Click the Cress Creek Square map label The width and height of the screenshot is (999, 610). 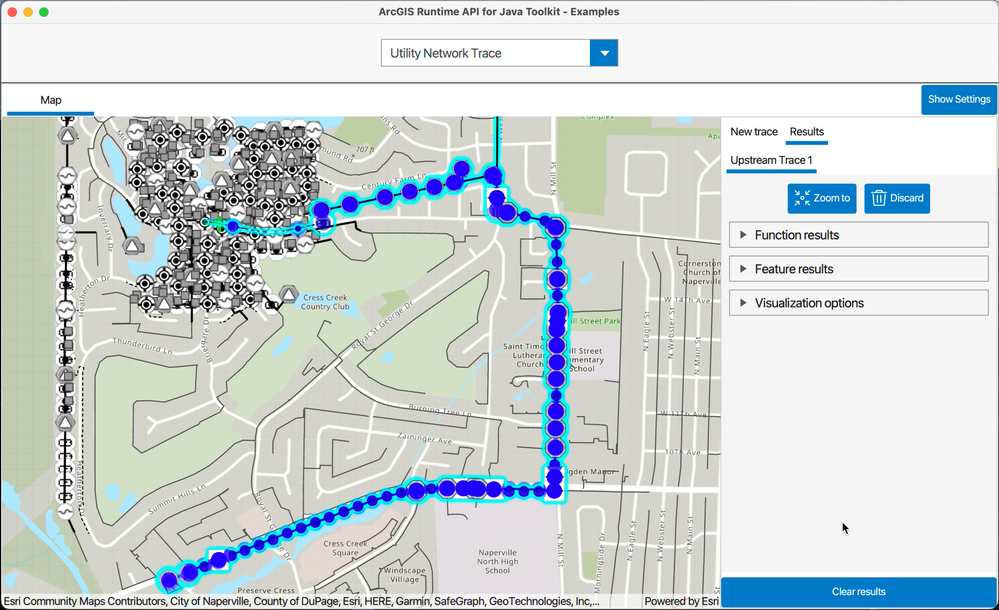click(x=345, y=548)
